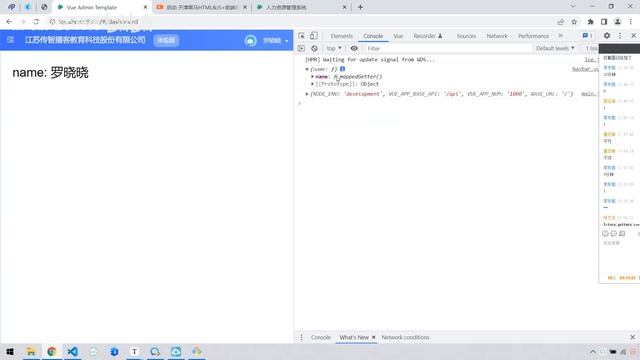Open the Elements tab in DevTools
Screen dimensions: 640x360
click(342, 36)
